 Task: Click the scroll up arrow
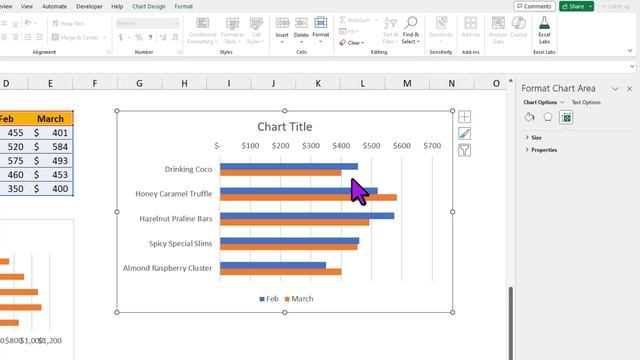pyautogui.click(x=510, y=81)
